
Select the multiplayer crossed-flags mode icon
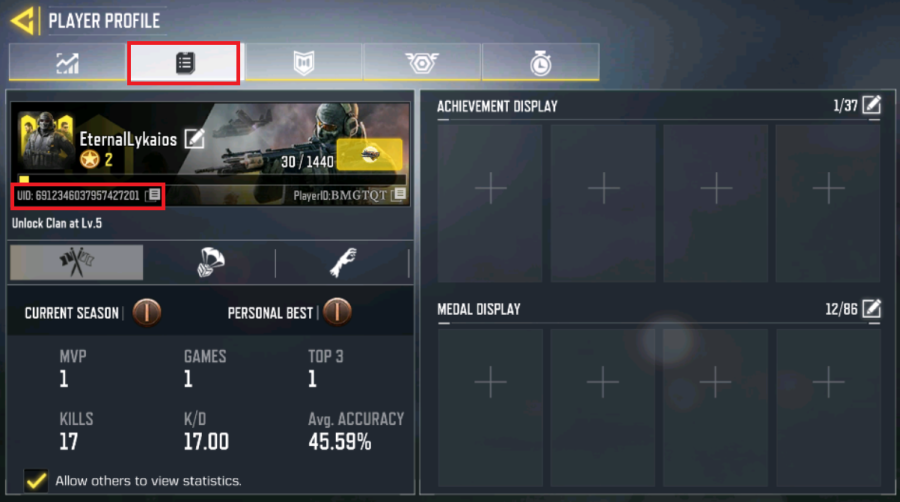pyautogui.click(x=76, y=262)
